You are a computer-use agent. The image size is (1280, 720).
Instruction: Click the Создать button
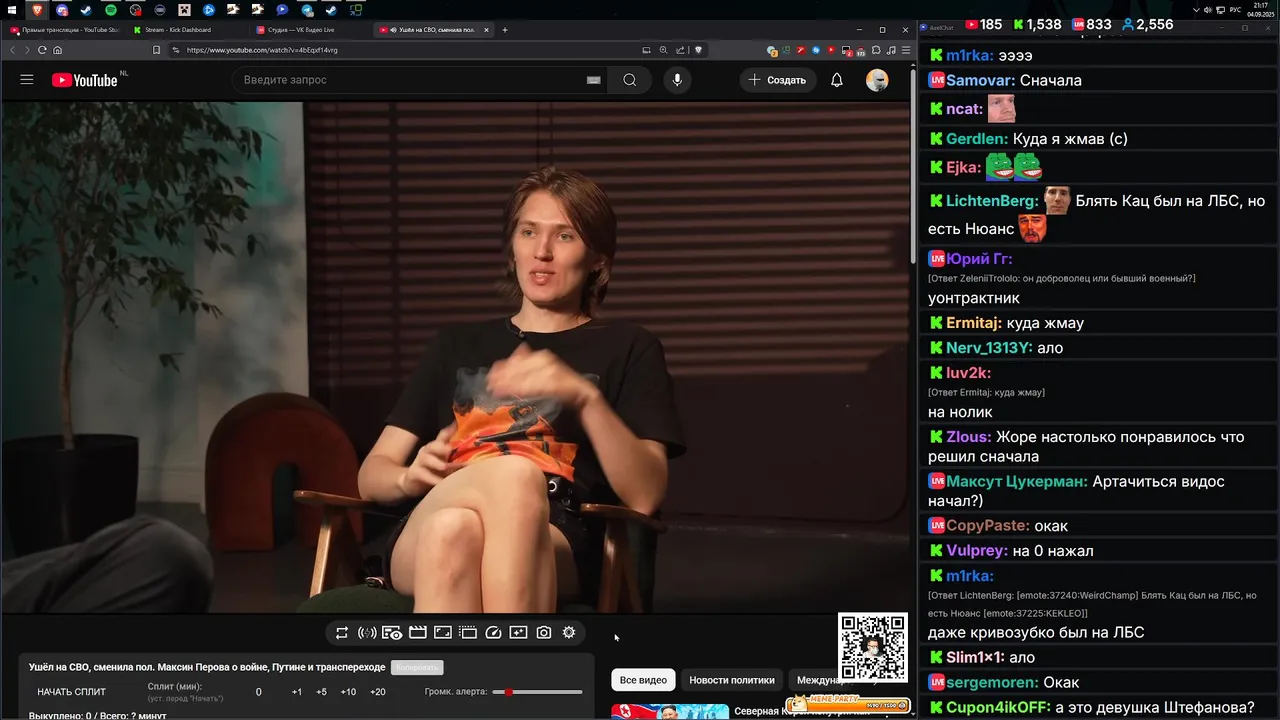(777, 80)
